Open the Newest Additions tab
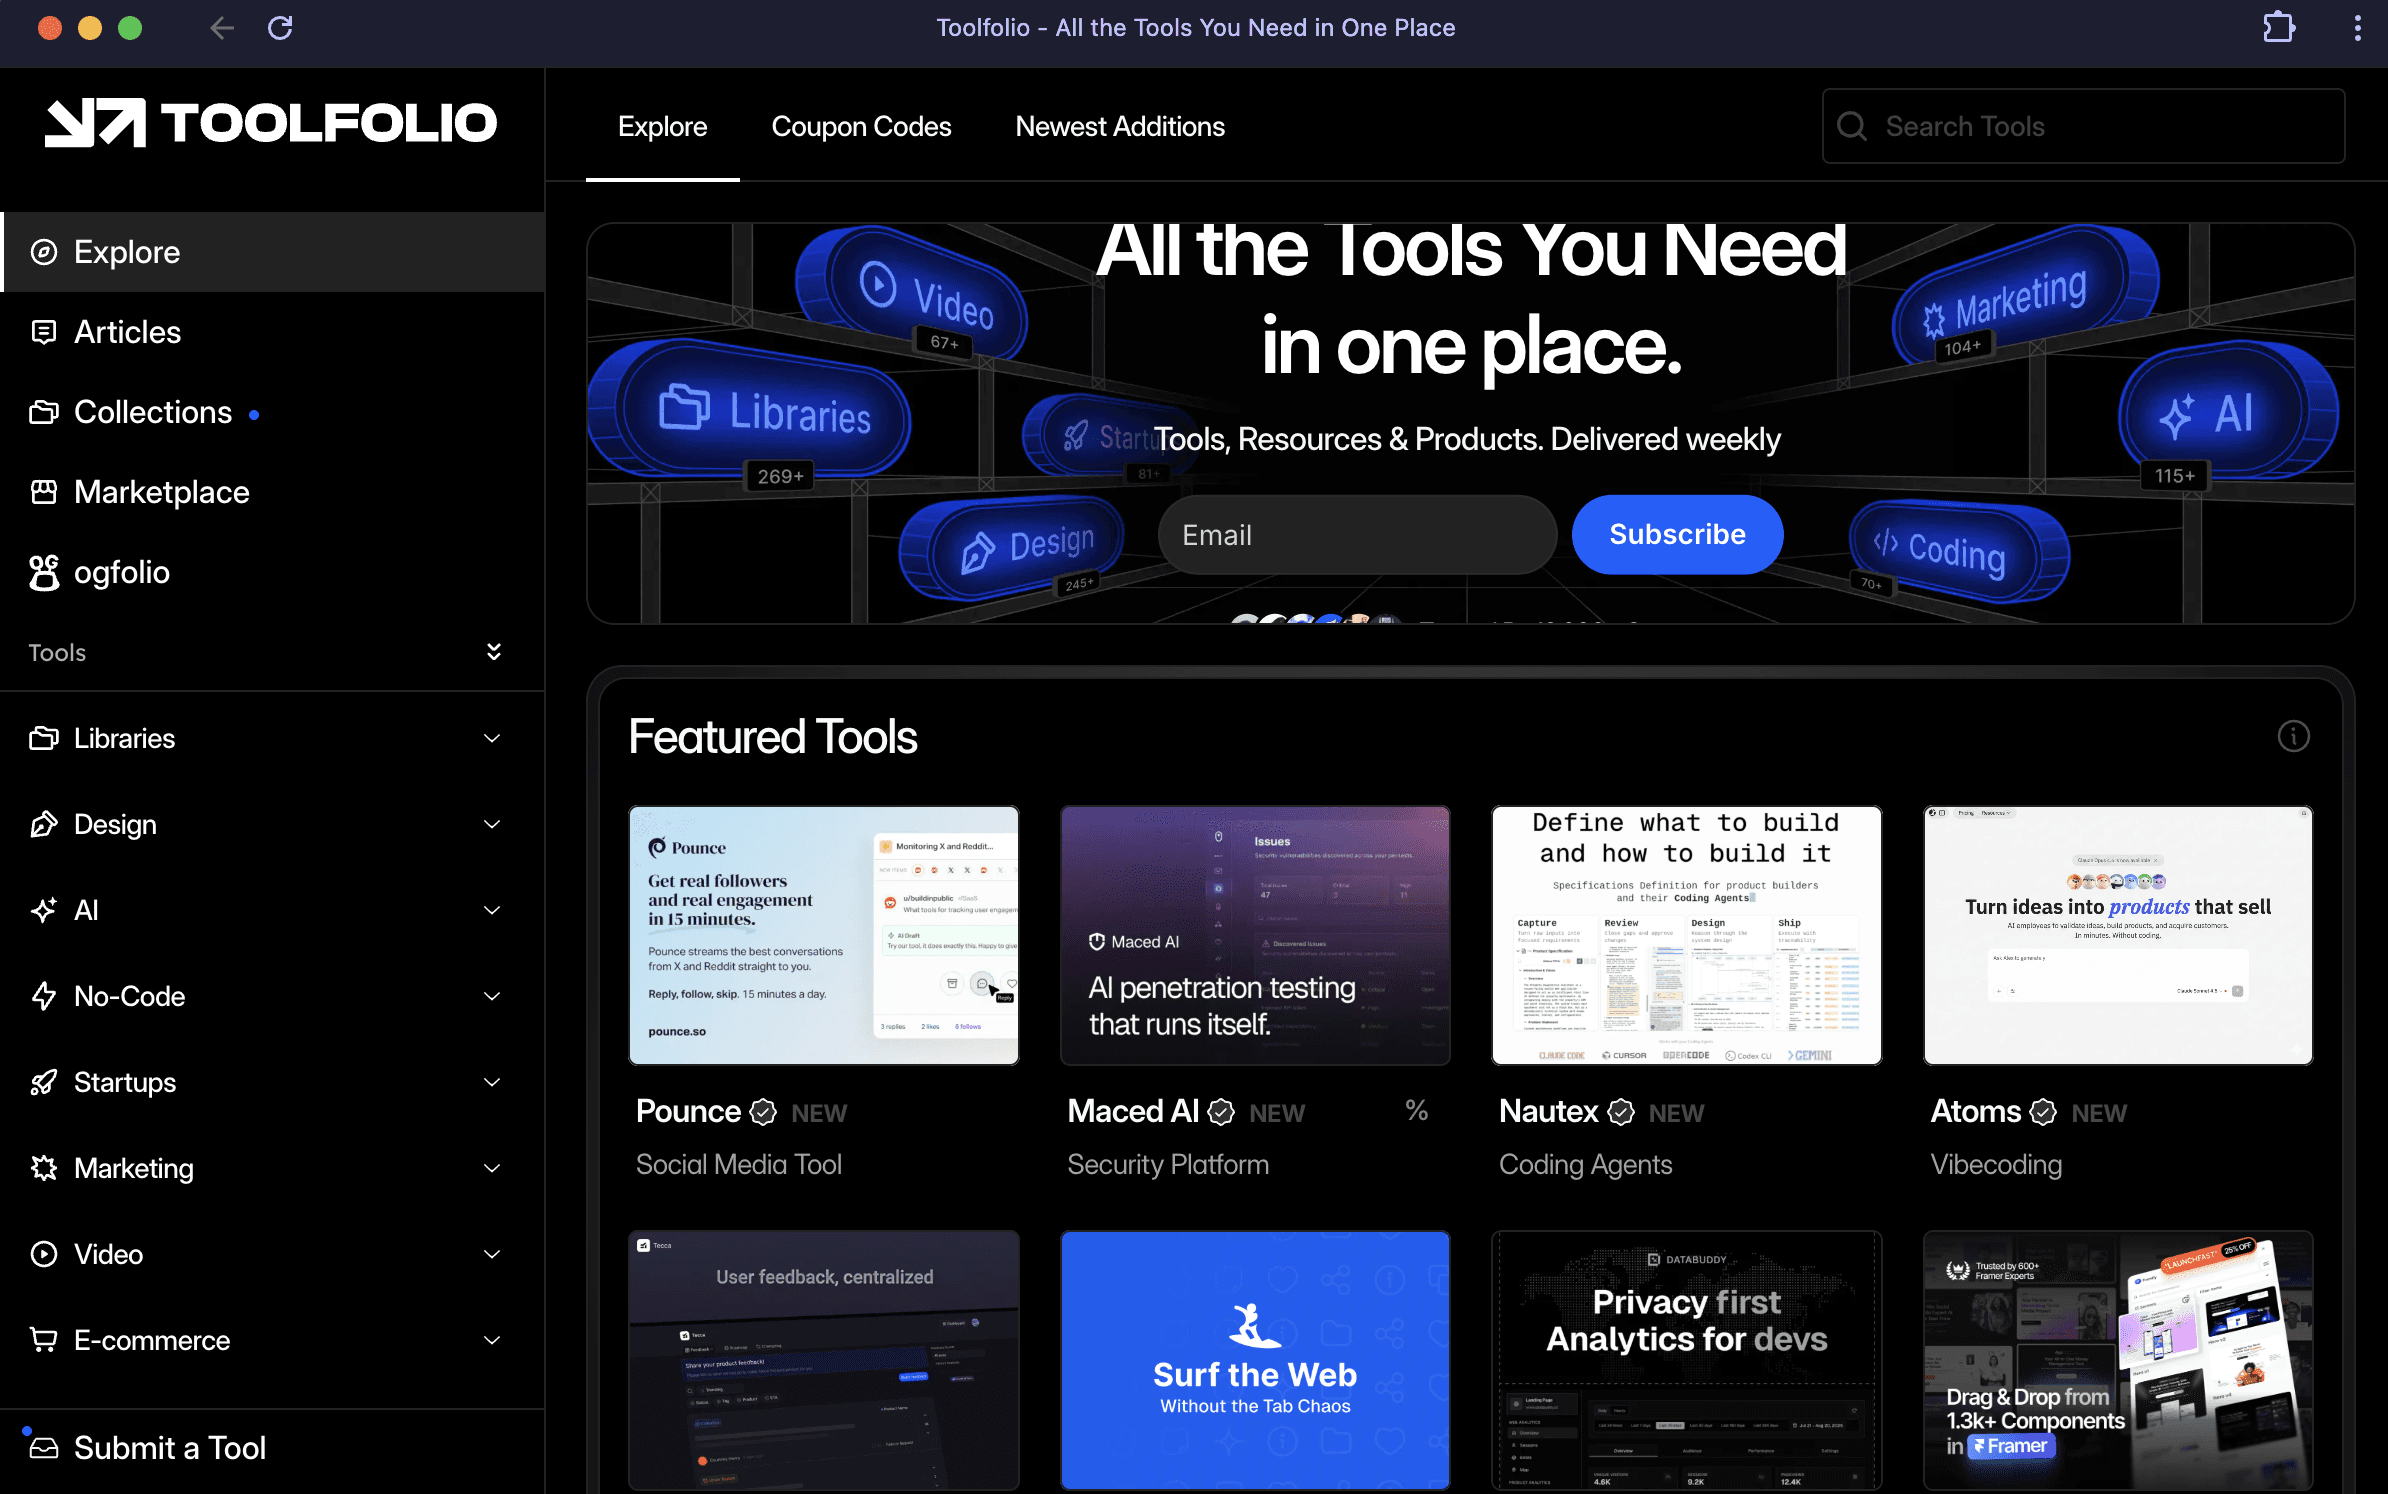The height and width of the screenshot is (1494, 2388). pyautogui.click(x=1120, y=127)
